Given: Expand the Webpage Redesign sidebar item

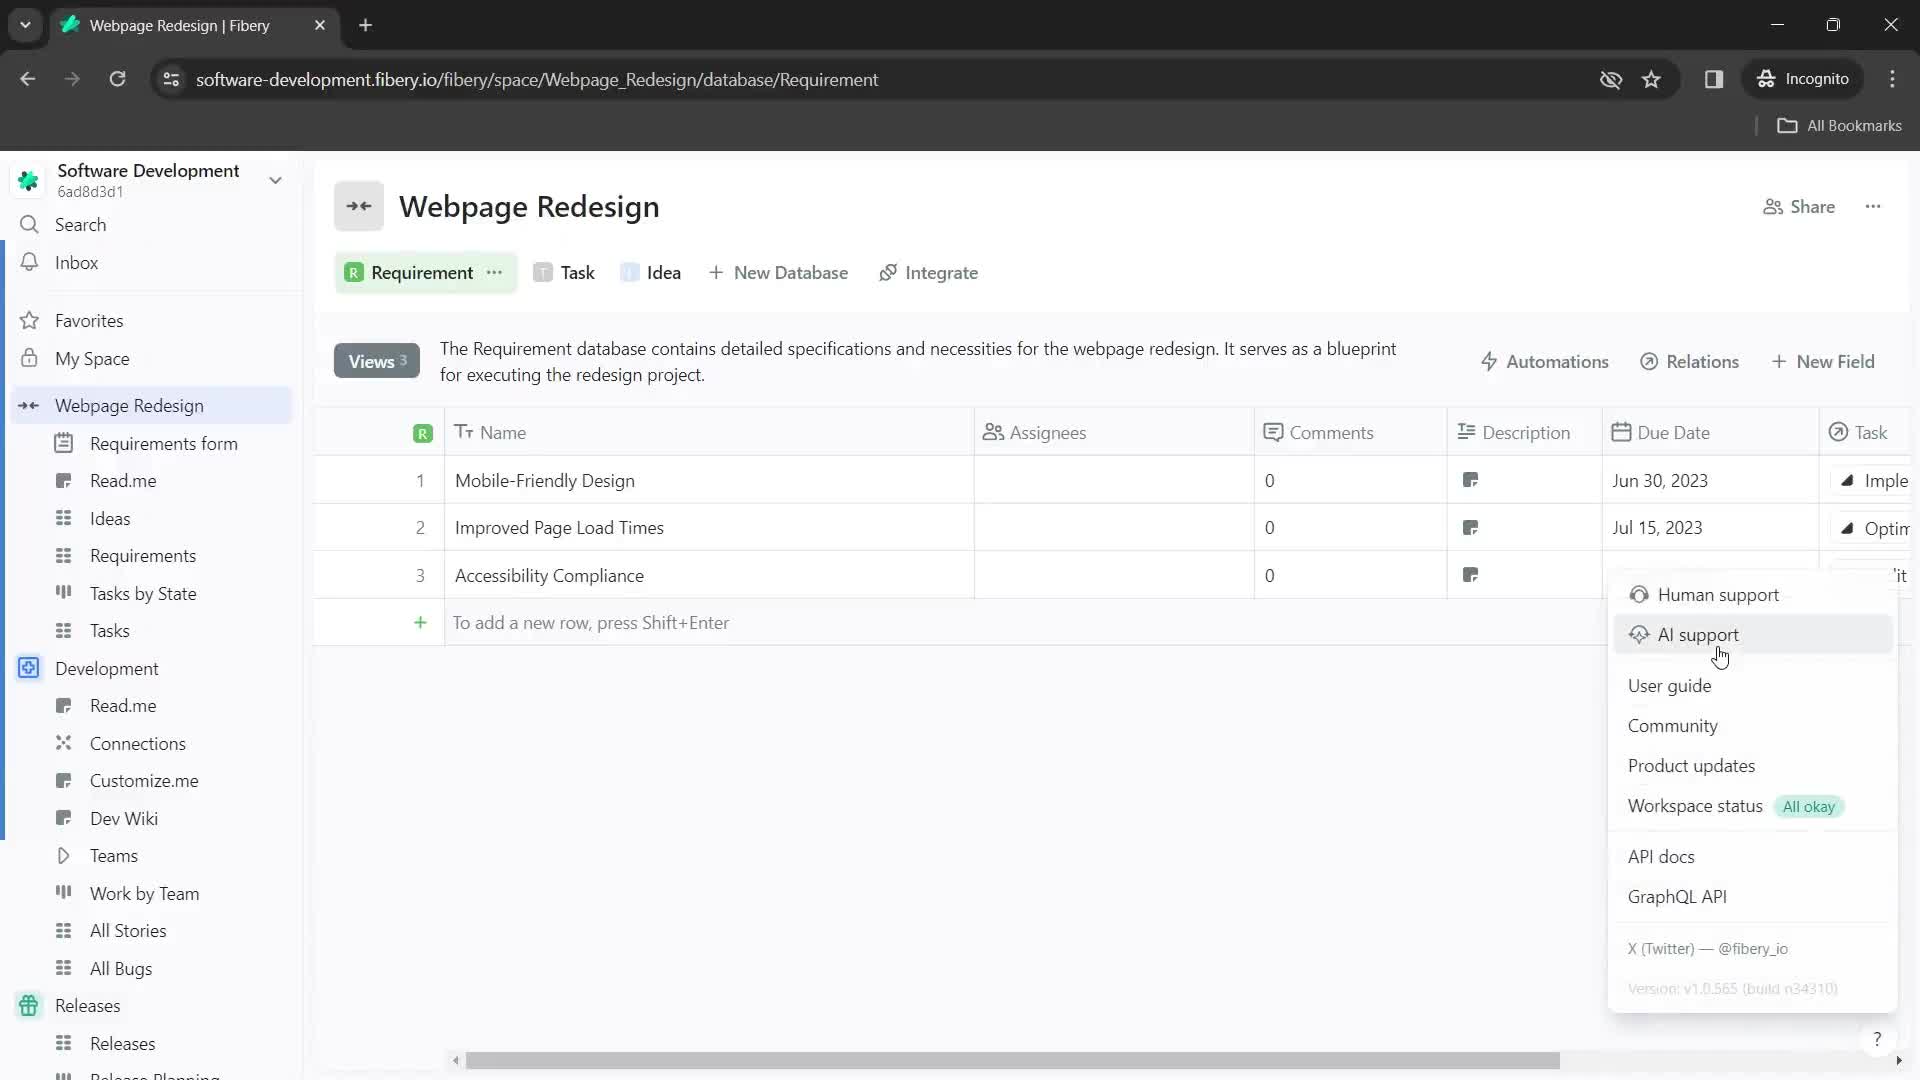Looking at the screenshot, I should click(29, 405).
